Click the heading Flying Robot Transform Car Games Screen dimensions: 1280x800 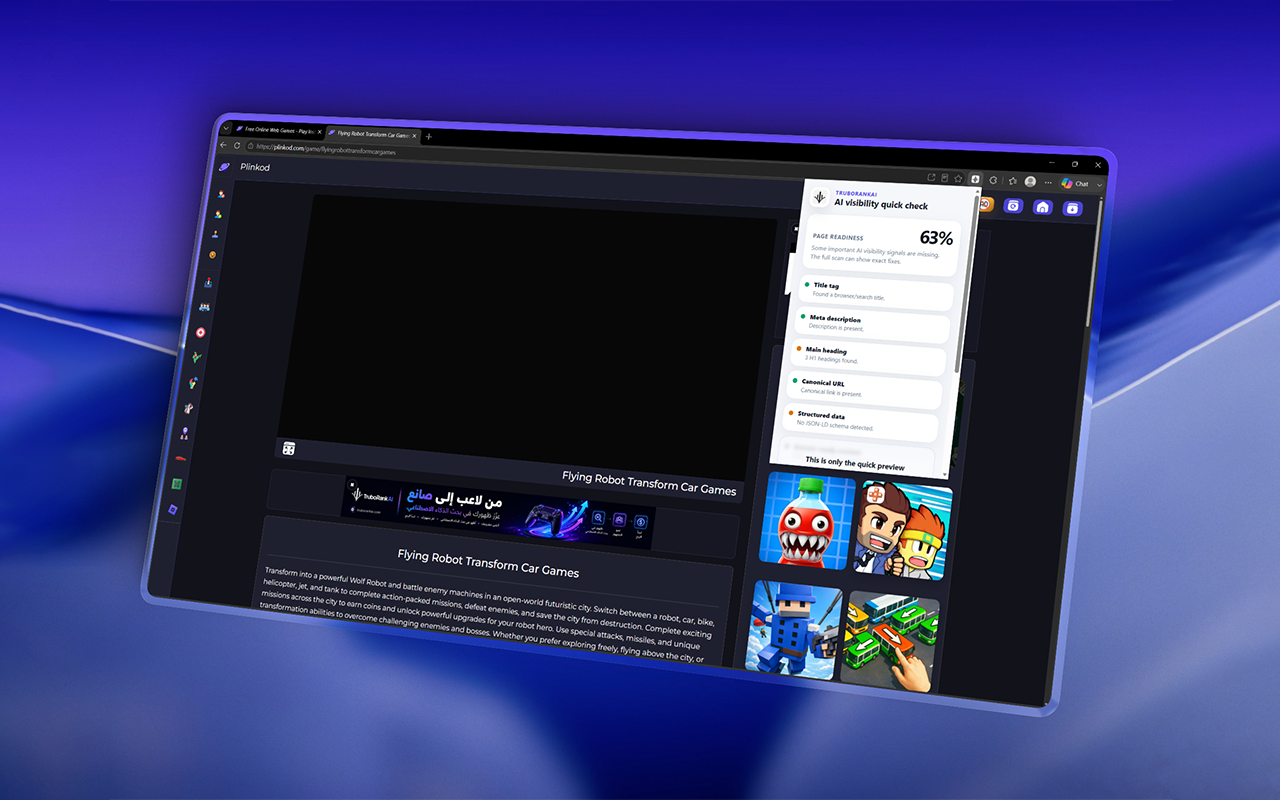tap(488, 562)
